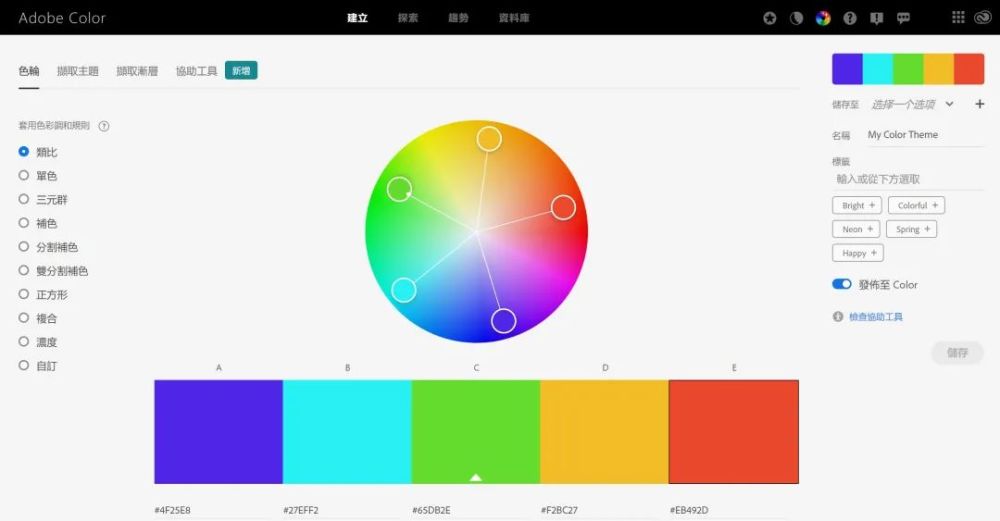Click the 儲存 save button
Screen dimensions: 1000x521
(957, 353)
